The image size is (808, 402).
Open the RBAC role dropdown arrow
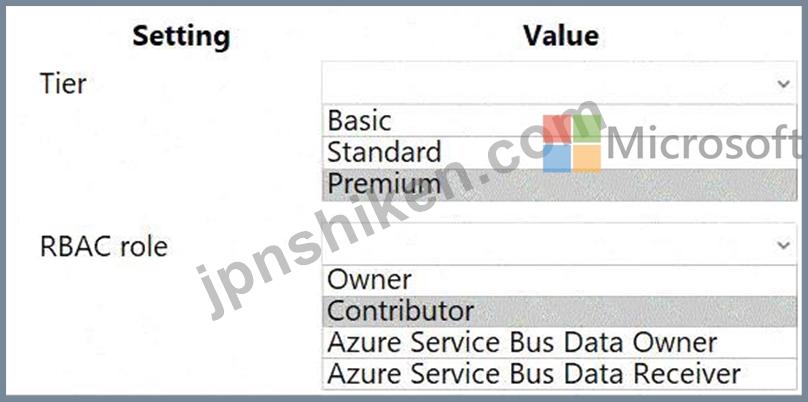(784, 244)
